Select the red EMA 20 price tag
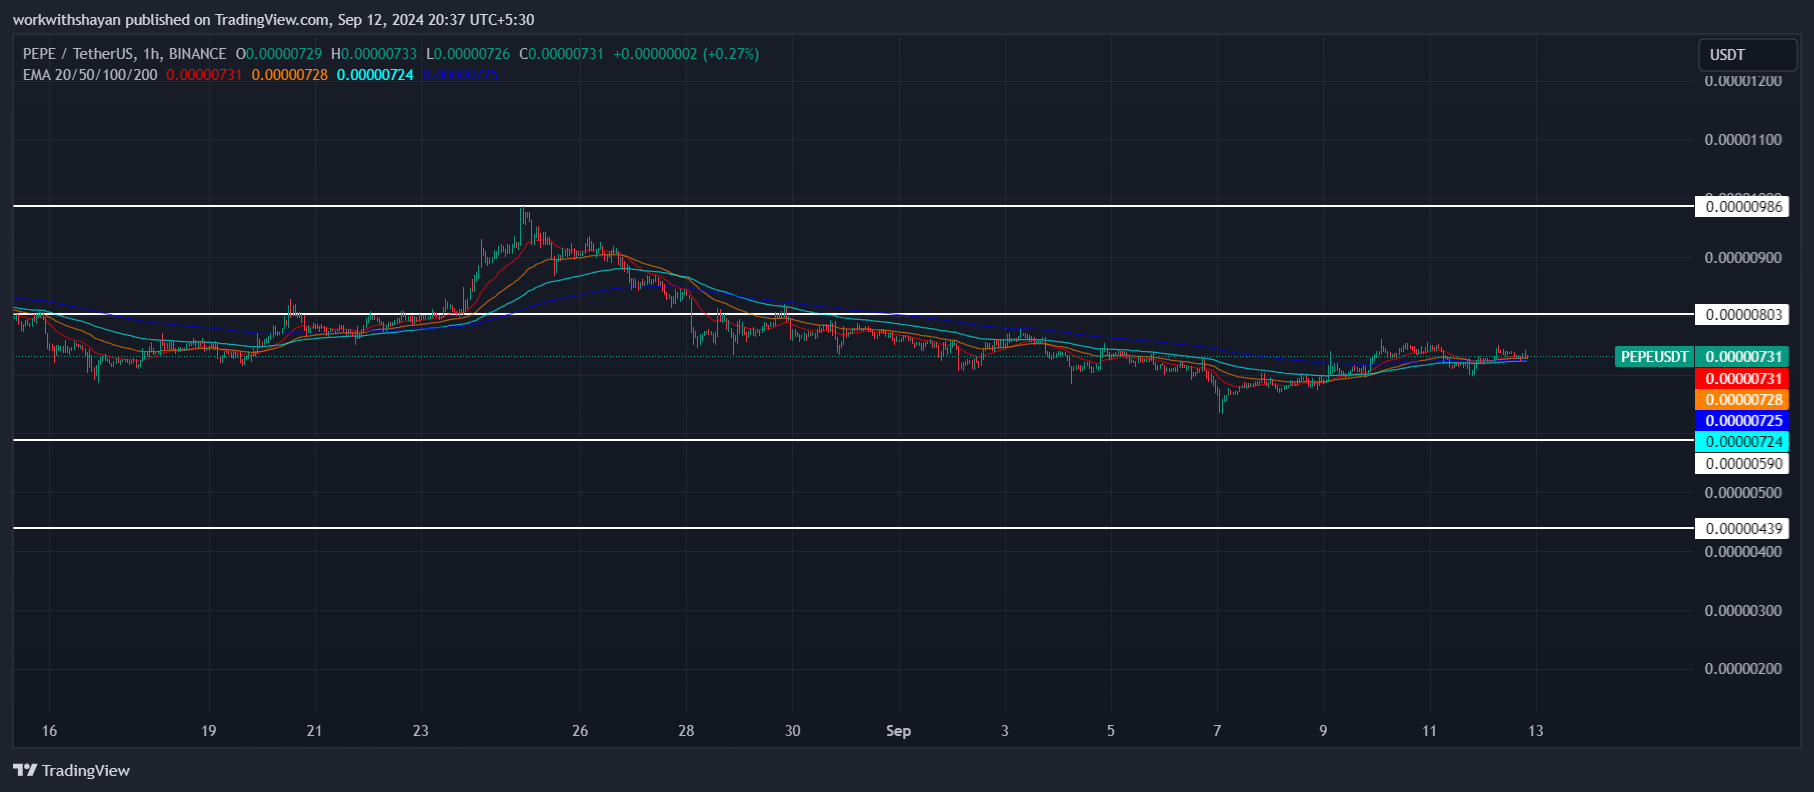This screenshot has height=792, width=1814. (1743, 379)
